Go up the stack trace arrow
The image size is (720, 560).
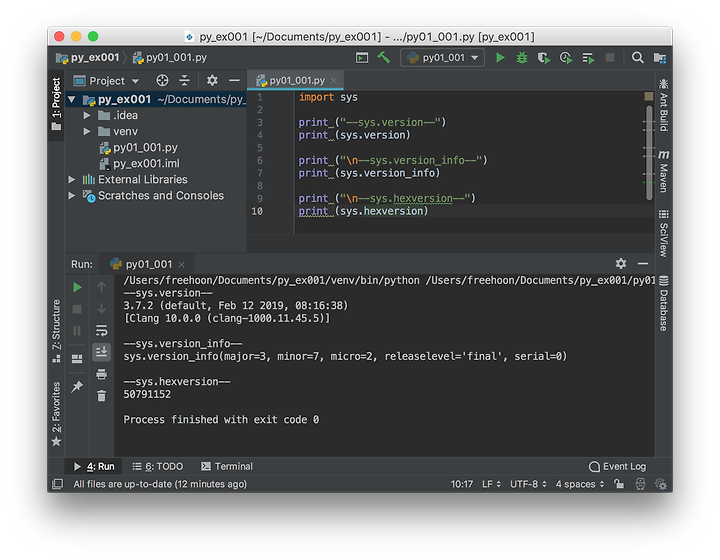(x=101, y=287)
